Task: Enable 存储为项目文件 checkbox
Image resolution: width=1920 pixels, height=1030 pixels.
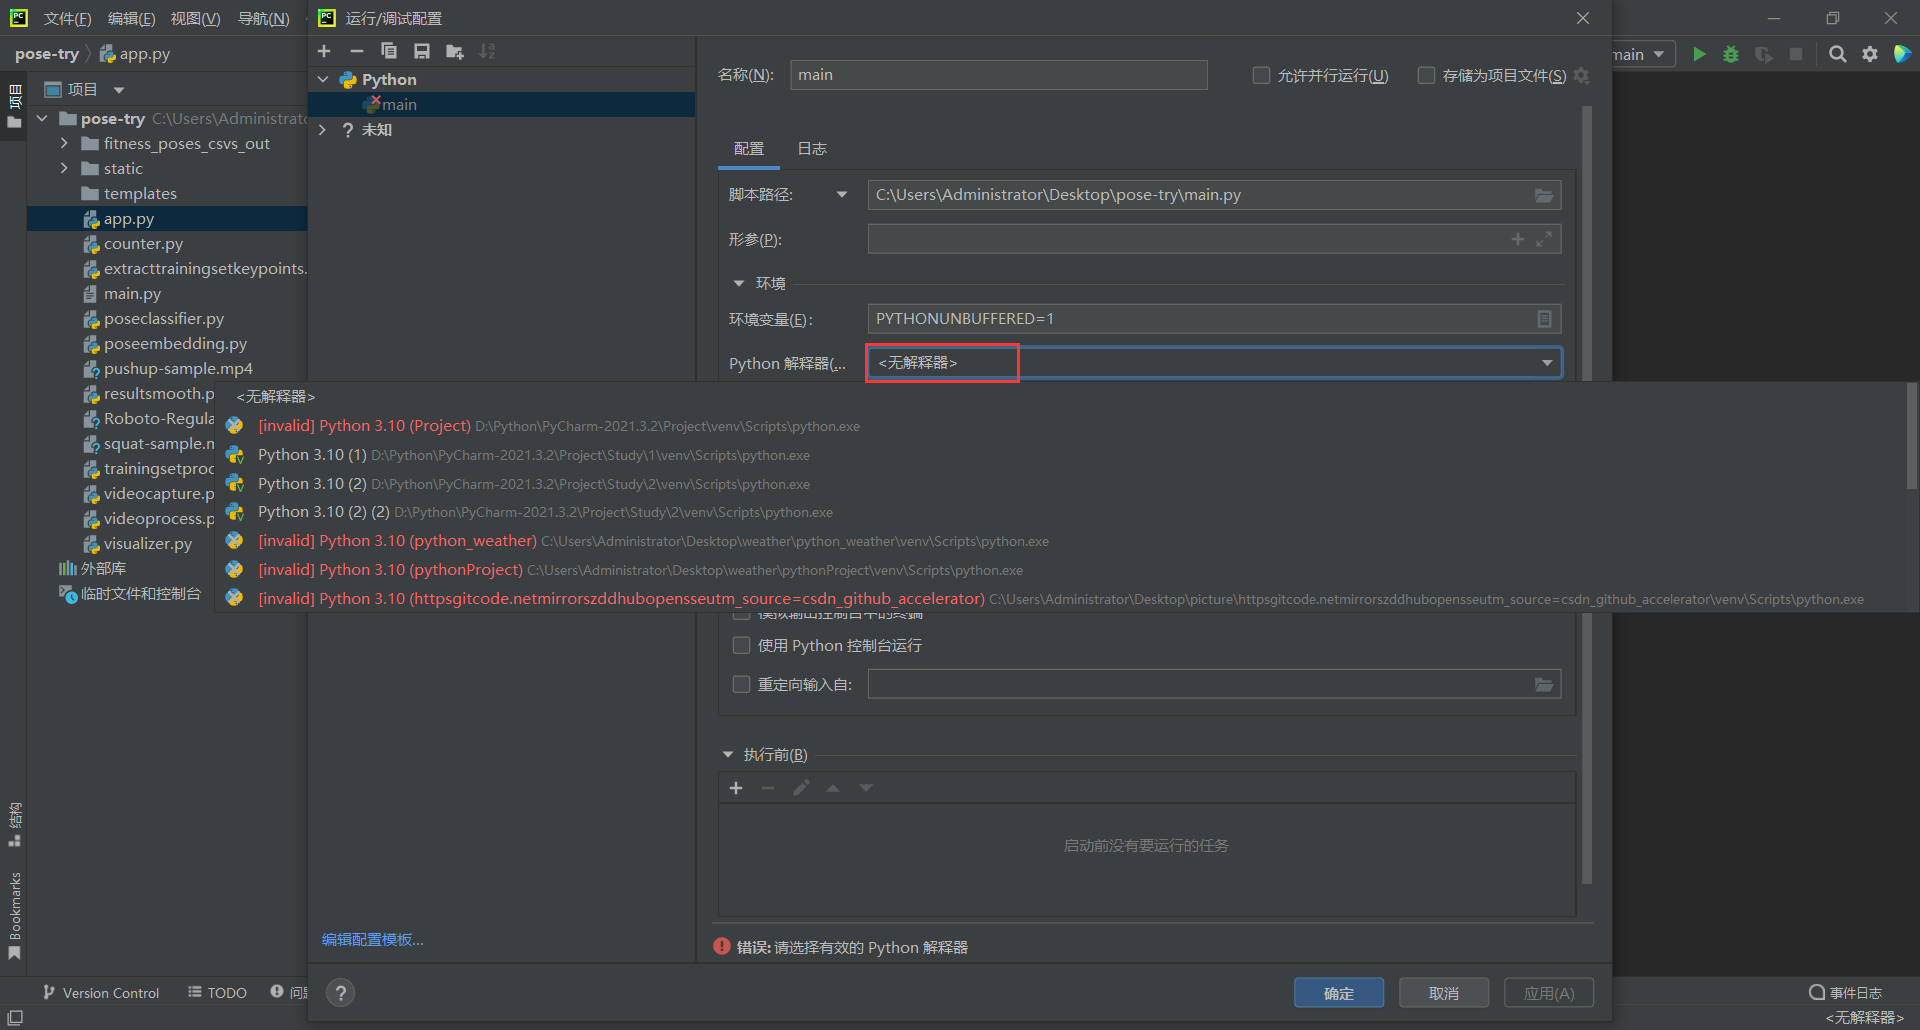Action: [1426, 75]
